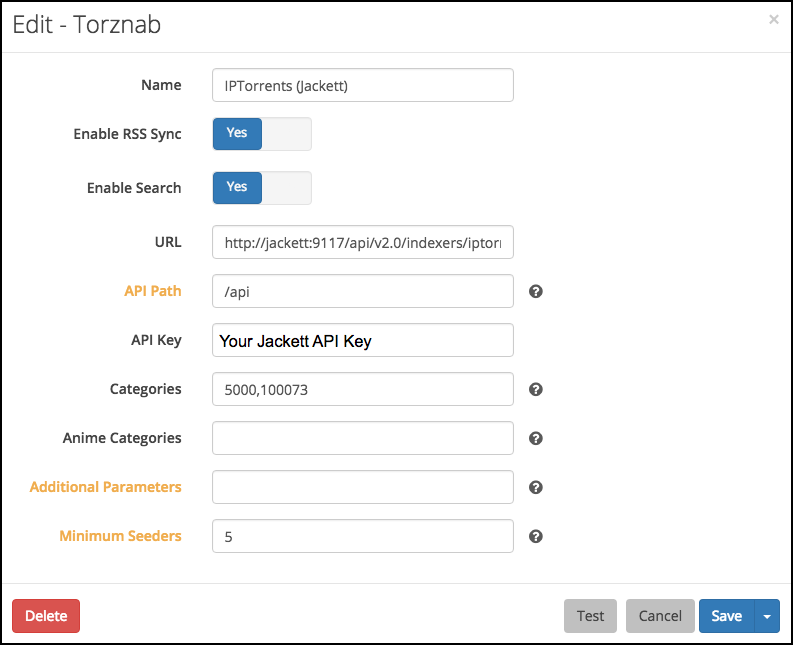Select the API Key field
This screenshot has width=793, height=645.
[363, 340]
